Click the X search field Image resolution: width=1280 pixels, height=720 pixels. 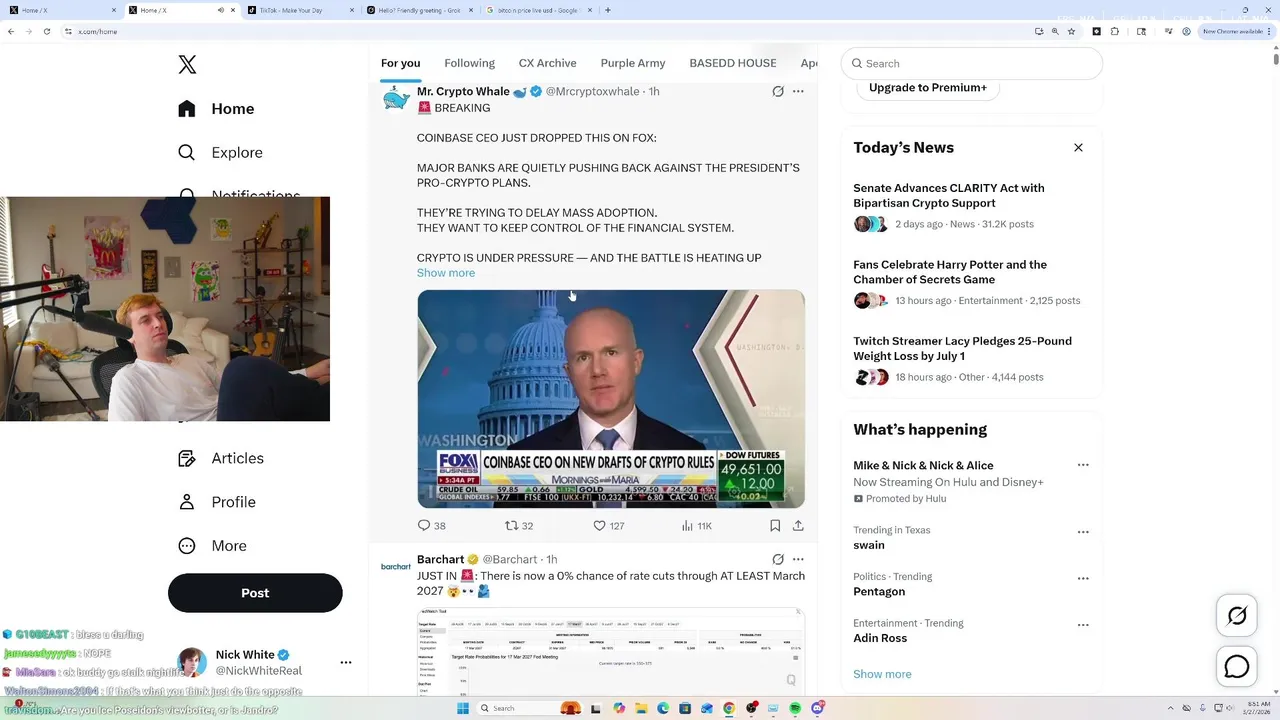pyautogui.click(x=972, y=63)
